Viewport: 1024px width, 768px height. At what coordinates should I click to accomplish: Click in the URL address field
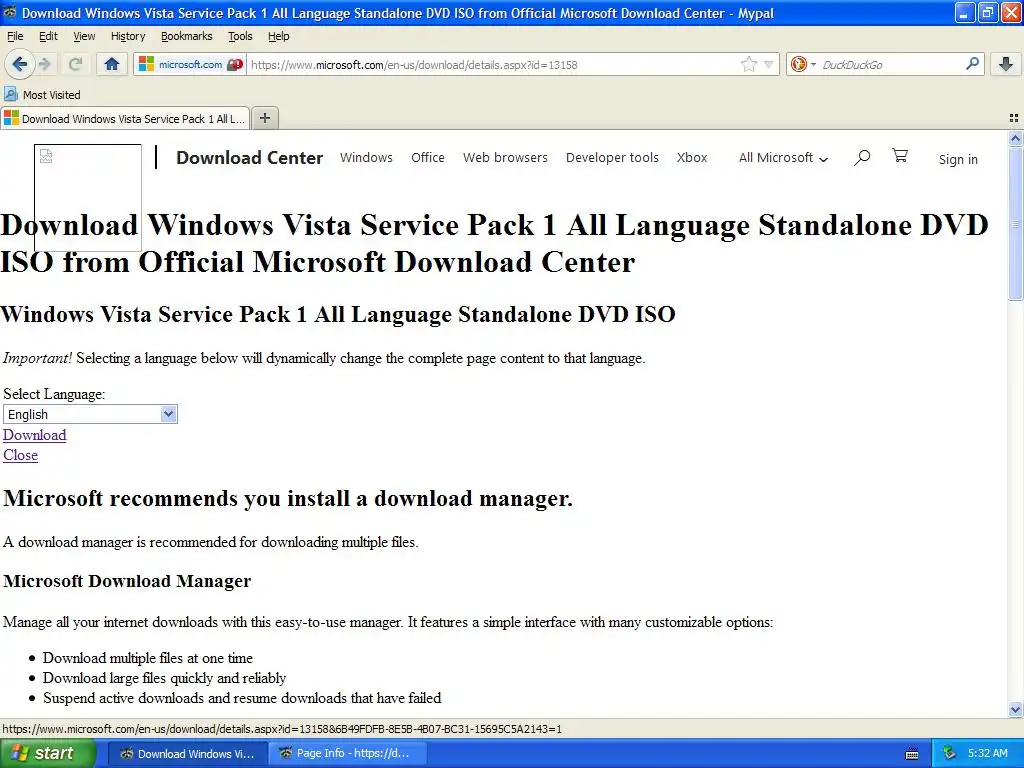coord(493,64)
